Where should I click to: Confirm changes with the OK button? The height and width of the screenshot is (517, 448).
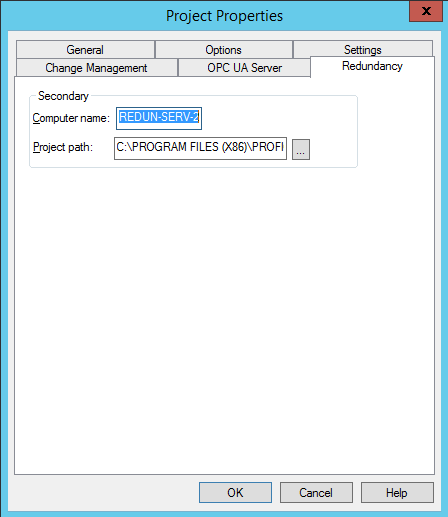pyautogui.click(x=235, y=492)
